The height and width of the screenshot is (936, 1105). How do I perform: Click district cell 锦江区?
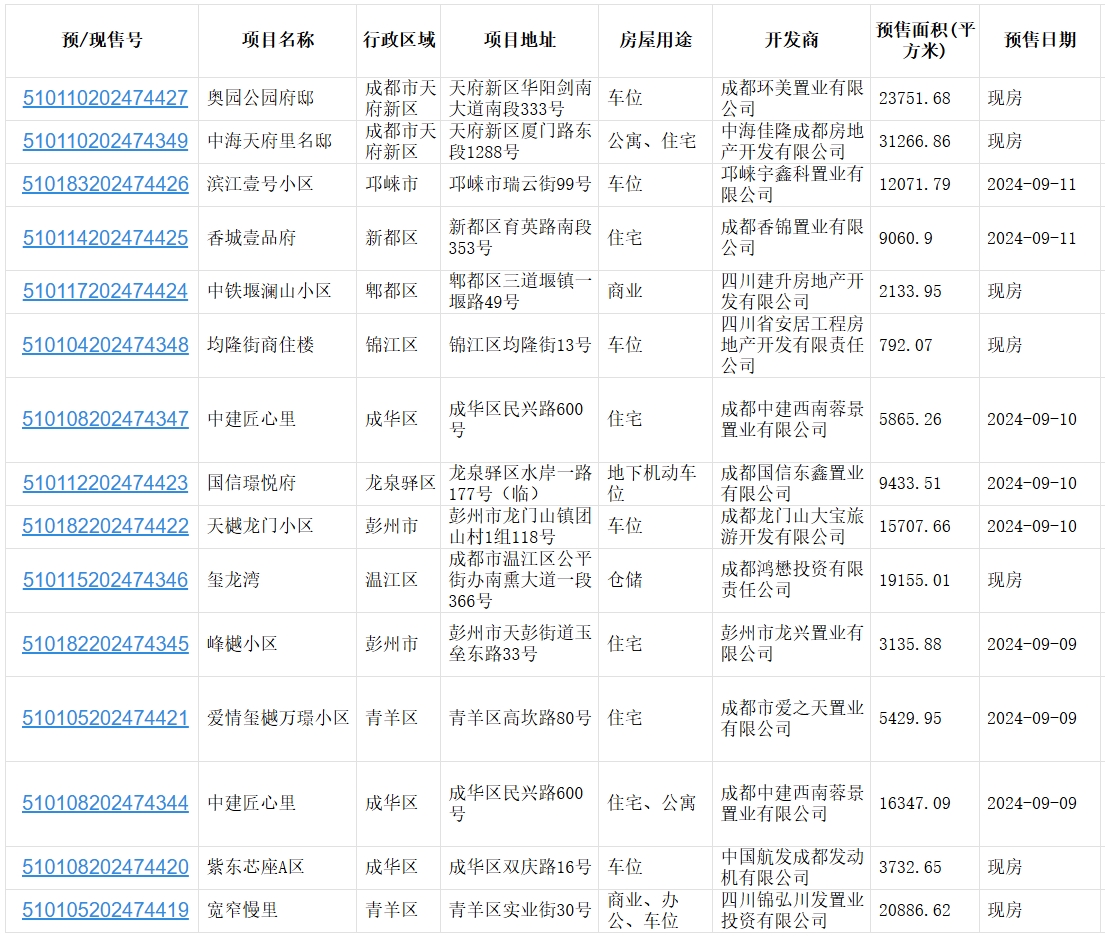pyautogui.click(x=392, y=345)
